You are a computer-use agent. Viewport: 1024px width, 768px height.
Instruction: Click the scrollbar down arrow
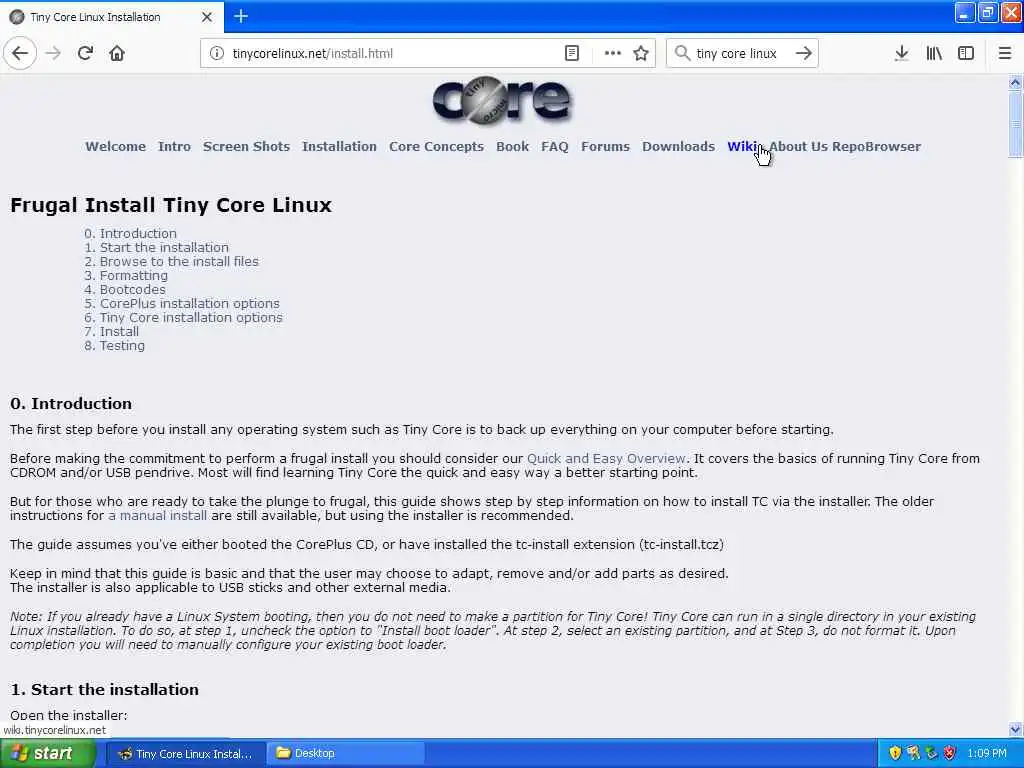(x=1015, y=729)
